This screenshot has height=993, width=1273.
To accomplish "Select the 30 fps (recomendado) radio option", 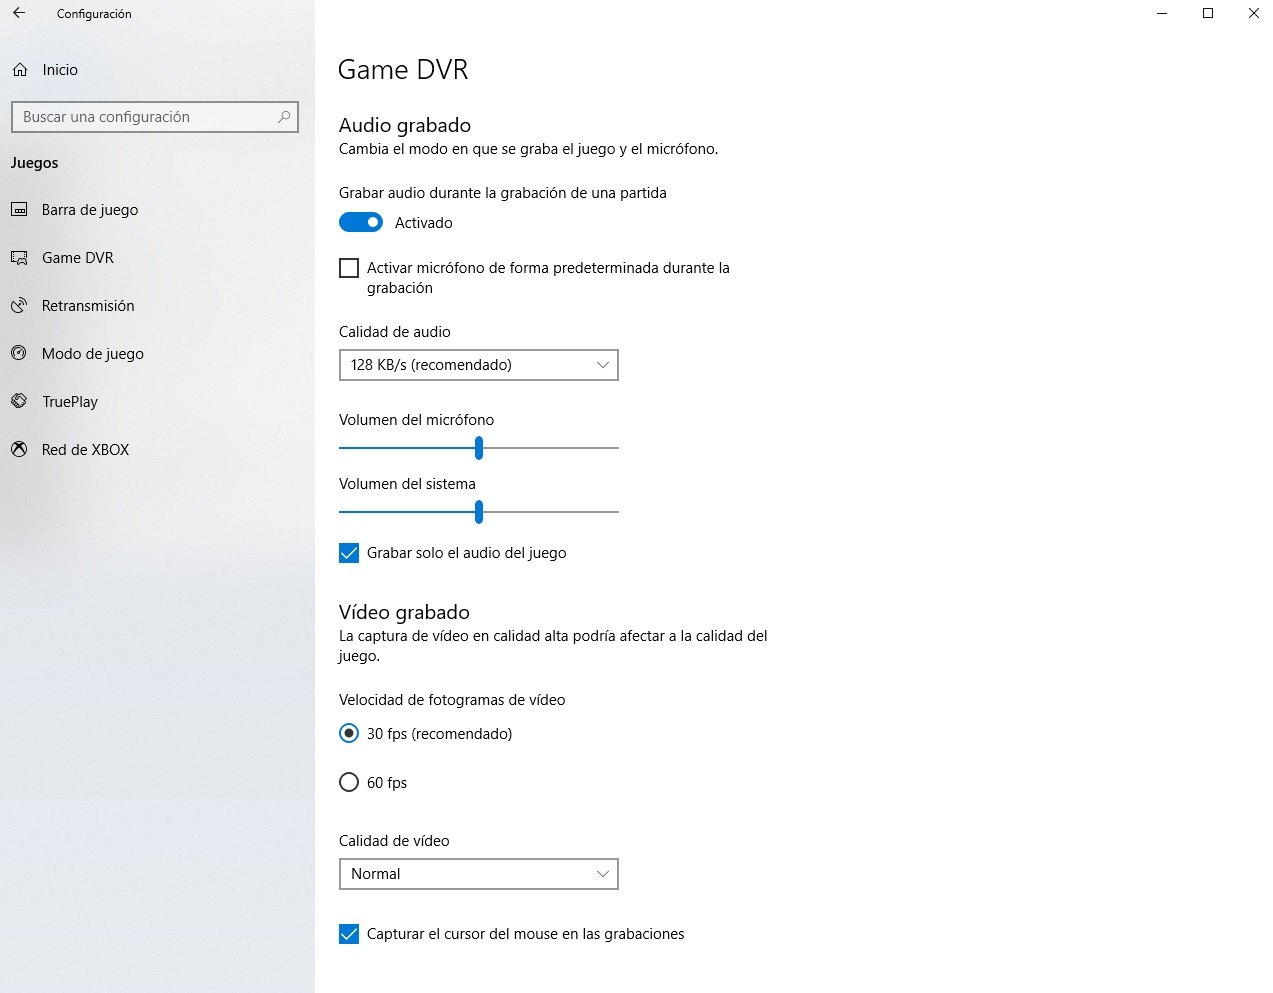I will point(349,733).
